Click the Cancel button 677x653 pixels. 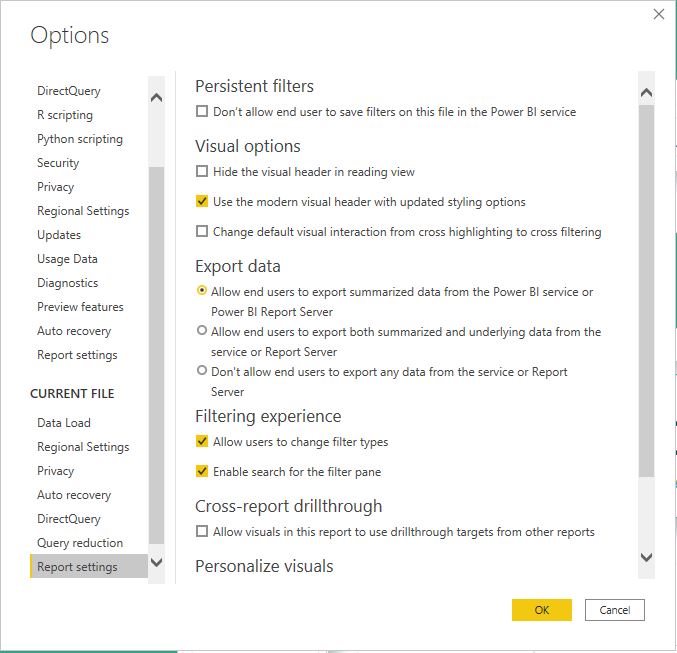pos(615,610)
